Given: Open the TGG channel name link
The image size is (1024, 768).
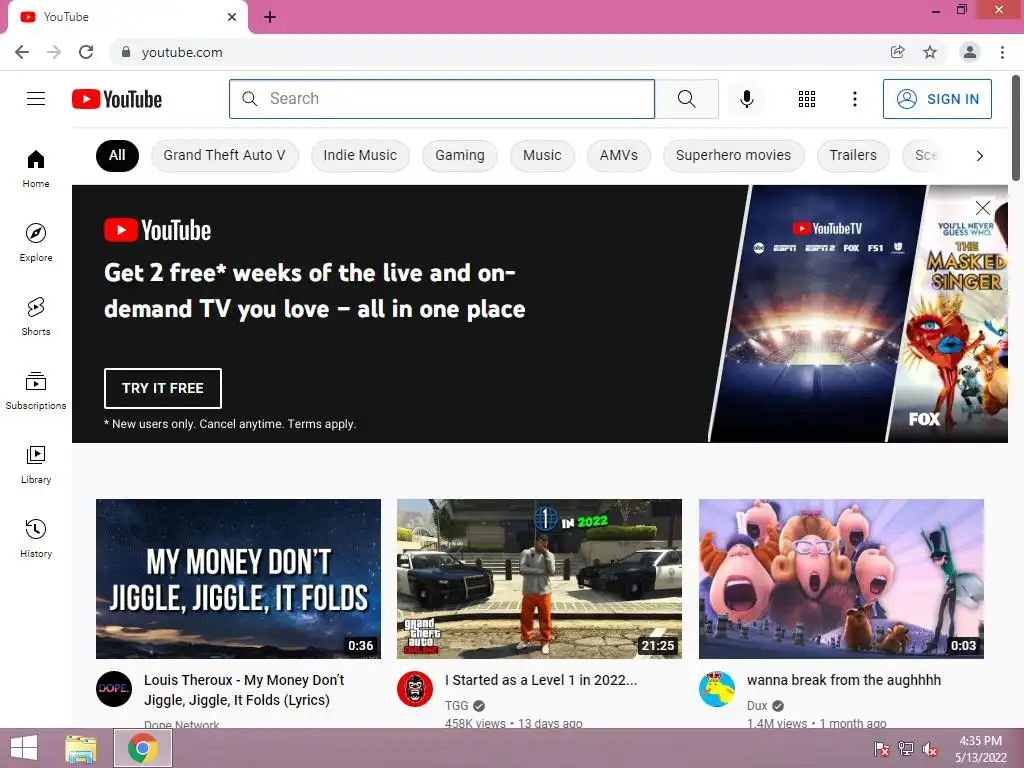Looking at the screenshot, I should 456,705.
